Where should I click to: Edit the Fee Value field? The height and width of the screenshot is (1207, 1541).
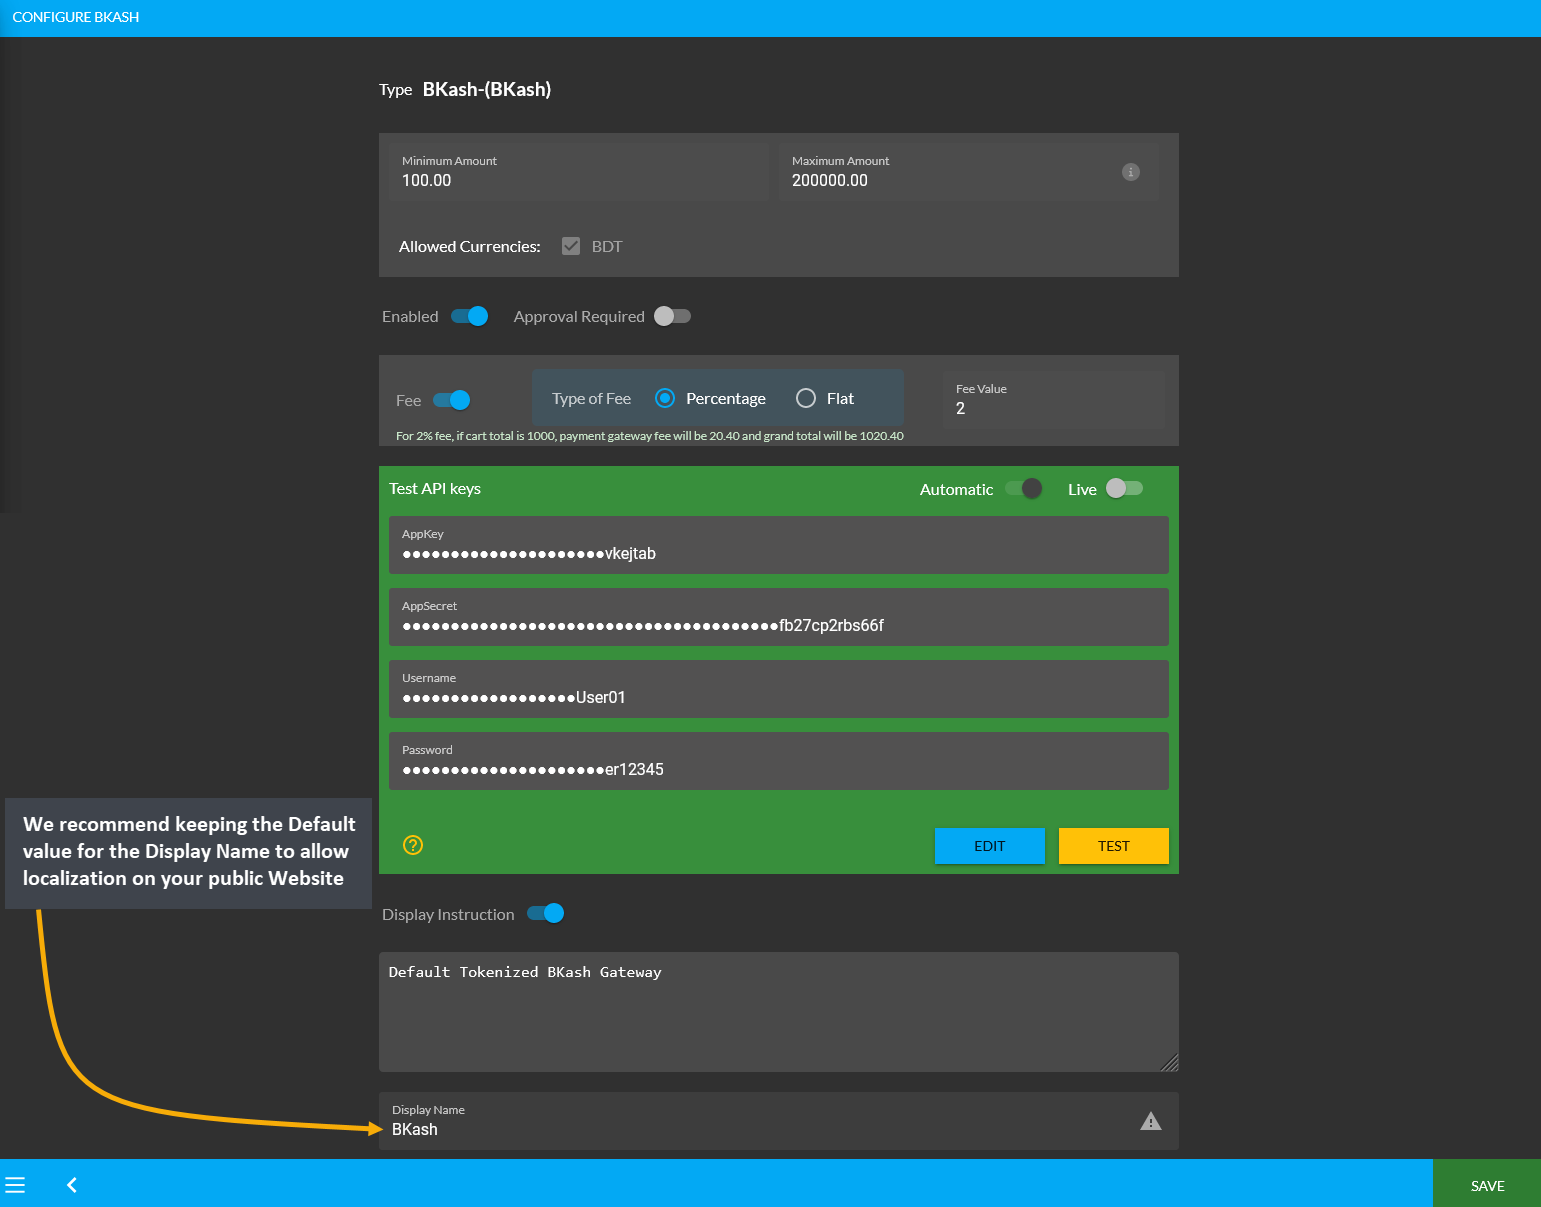(x=1054, y=400)
